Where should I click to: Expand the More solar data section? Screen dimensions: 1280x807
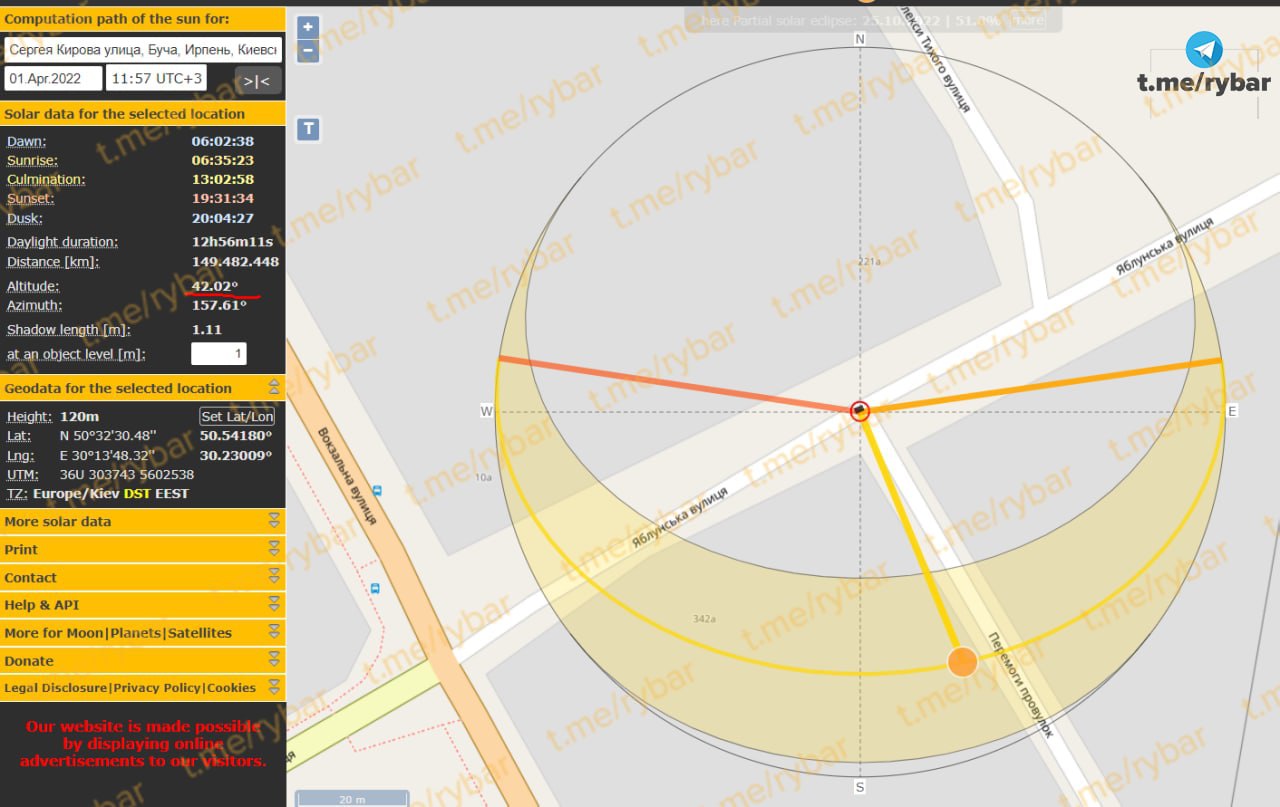(x=273, y=521)
